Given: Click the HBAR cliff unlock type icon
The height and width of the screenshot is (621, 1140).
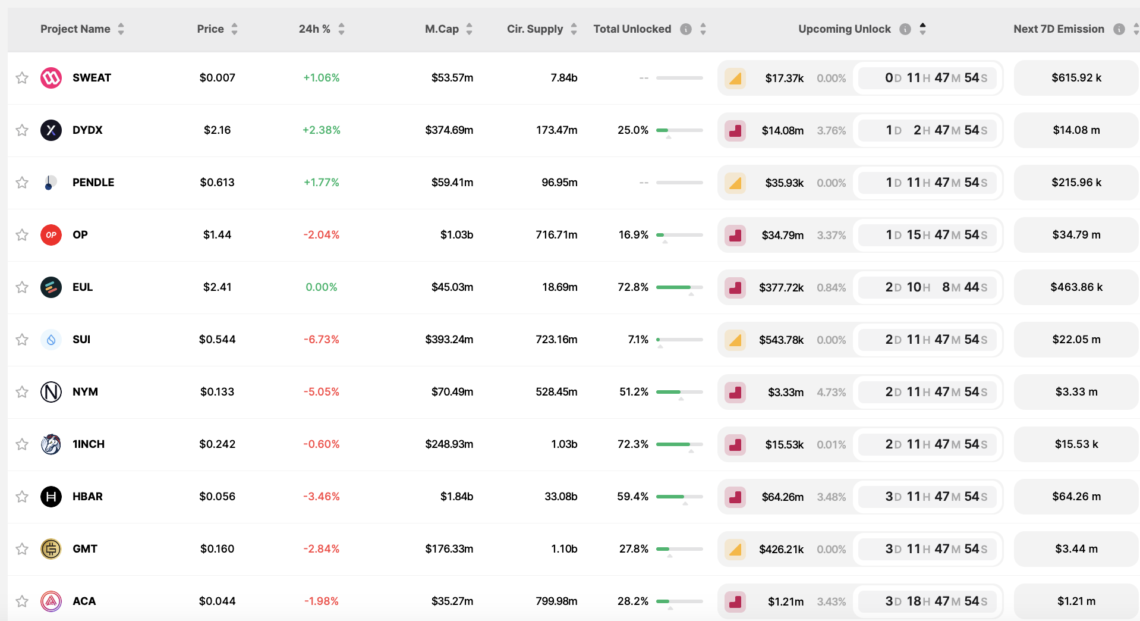Looking at the screenshot, I should [735, 497].
